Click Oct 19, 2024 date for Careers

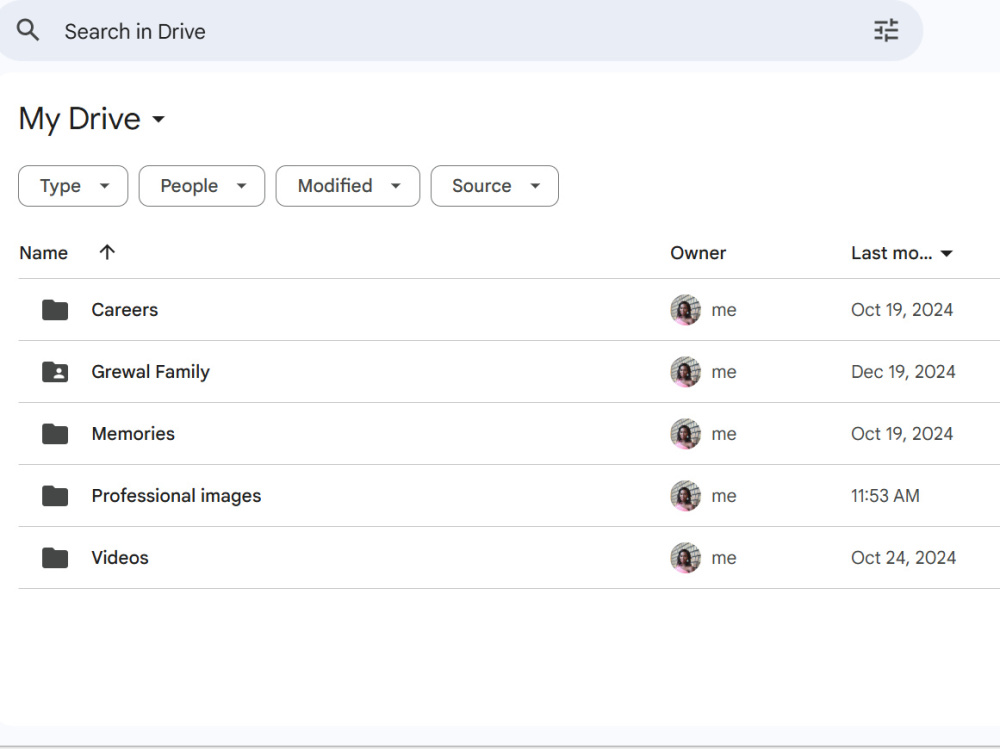pyautogui.click(x=902, y=309)
